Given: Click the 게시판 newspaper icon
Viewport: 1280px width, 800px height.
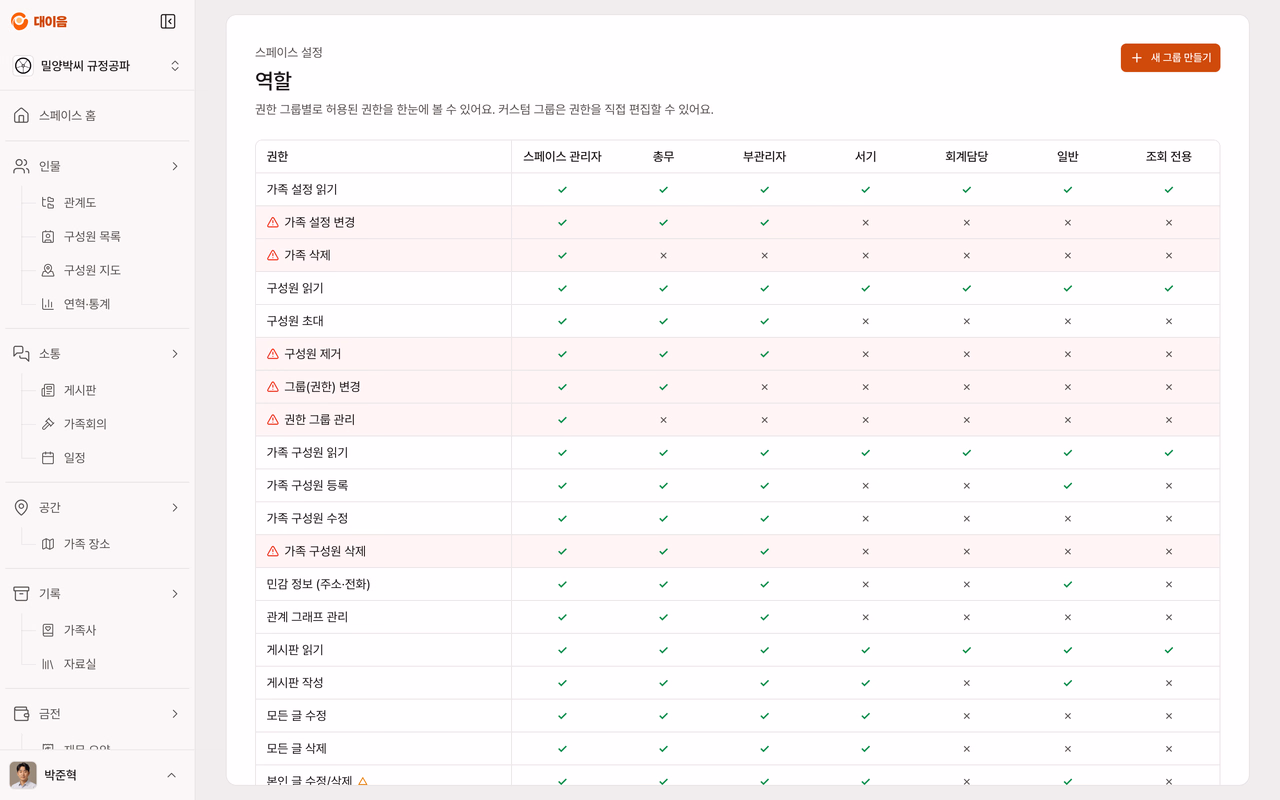Looking at the screenshot, I should pos(47,390).
